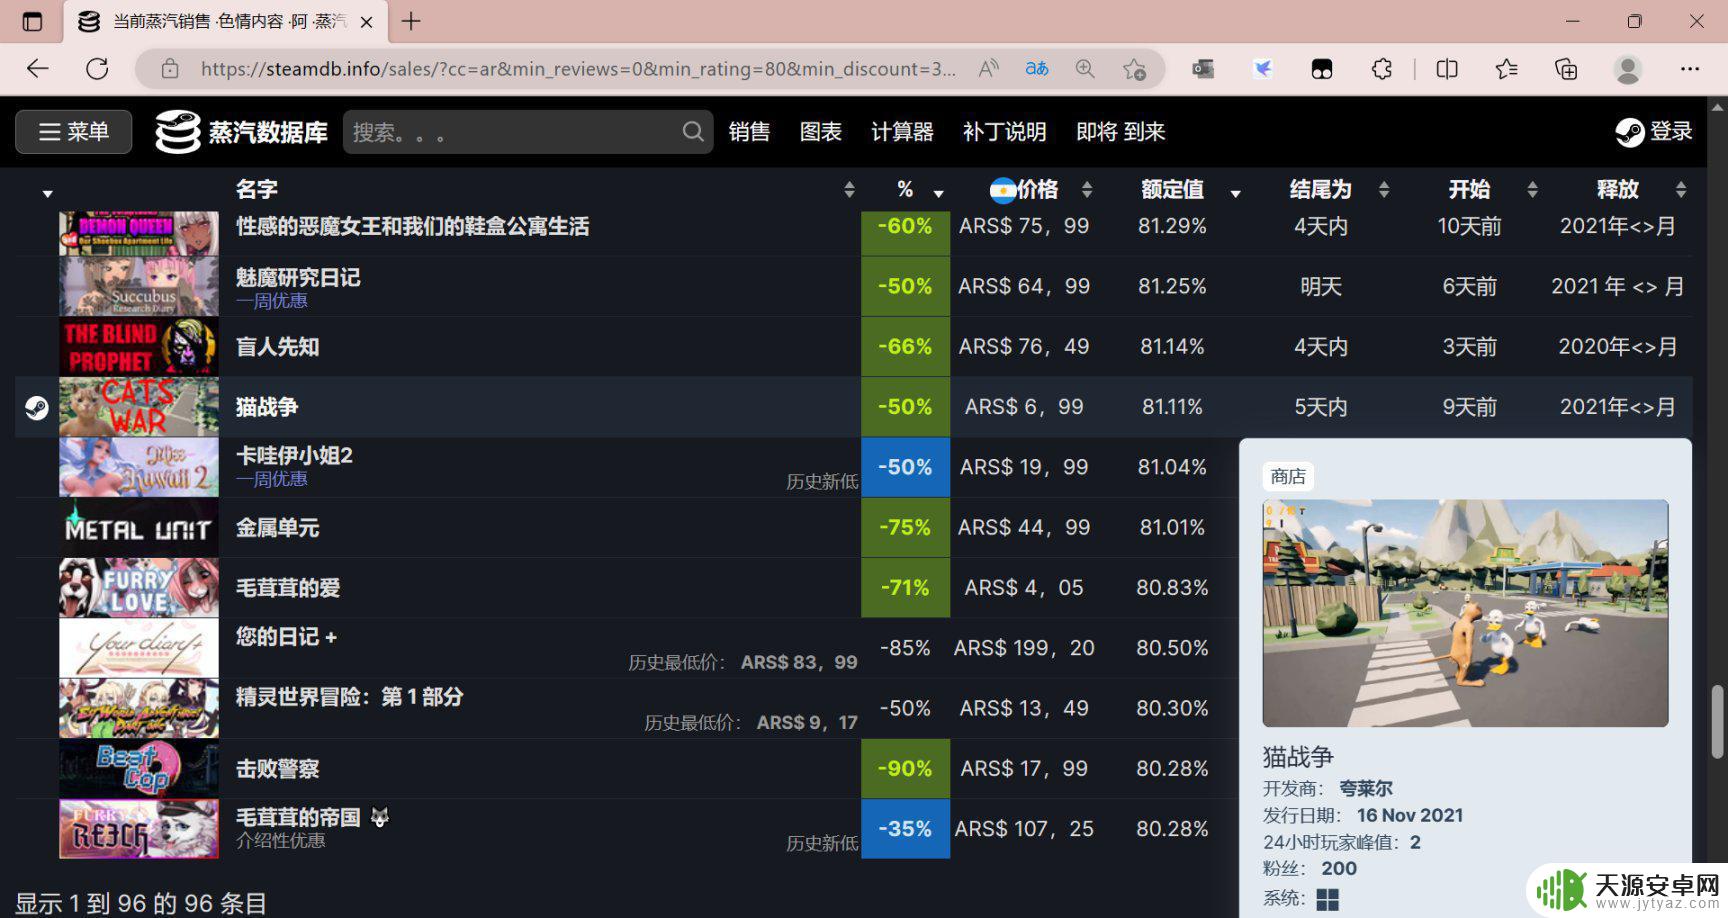This screenshot has width=1728, height=918.
Task: Open collections icon in toolbar
Action: pos(1566,69)
